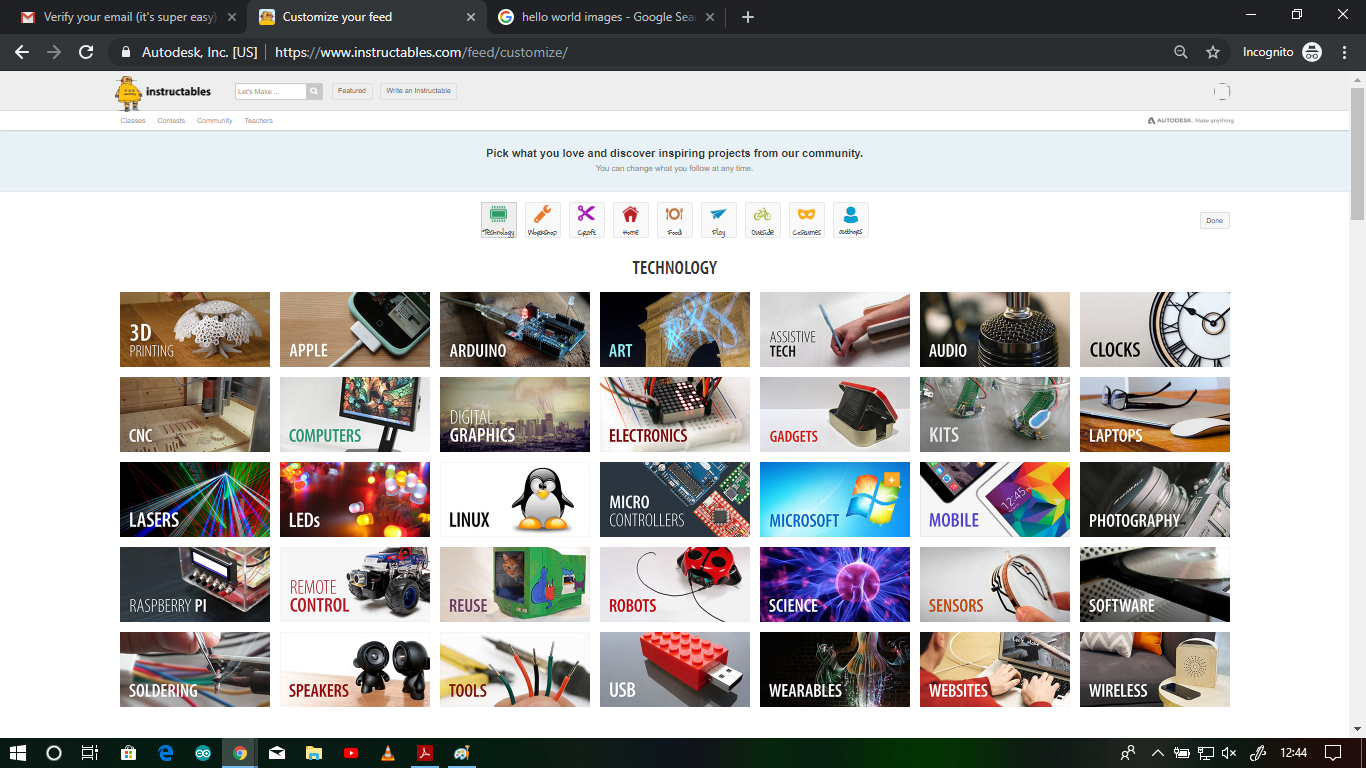Select the Outside bicycle category icon

(x=763, y=220)
